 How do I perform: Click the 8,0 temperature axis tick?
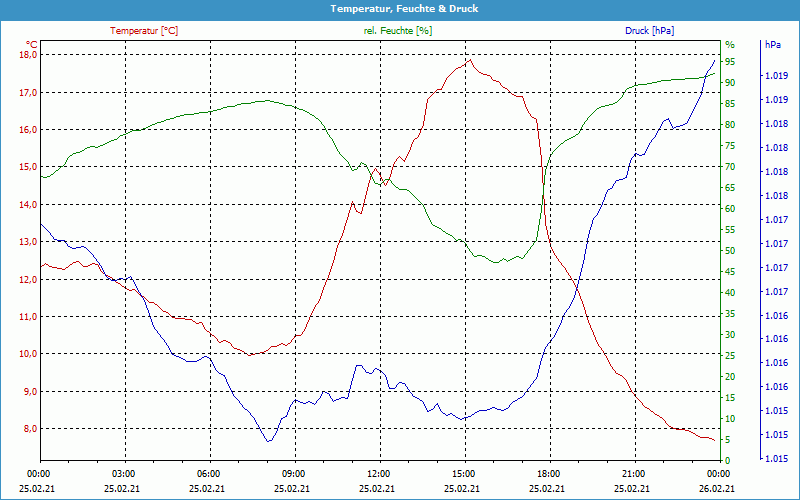click(31, 429)
